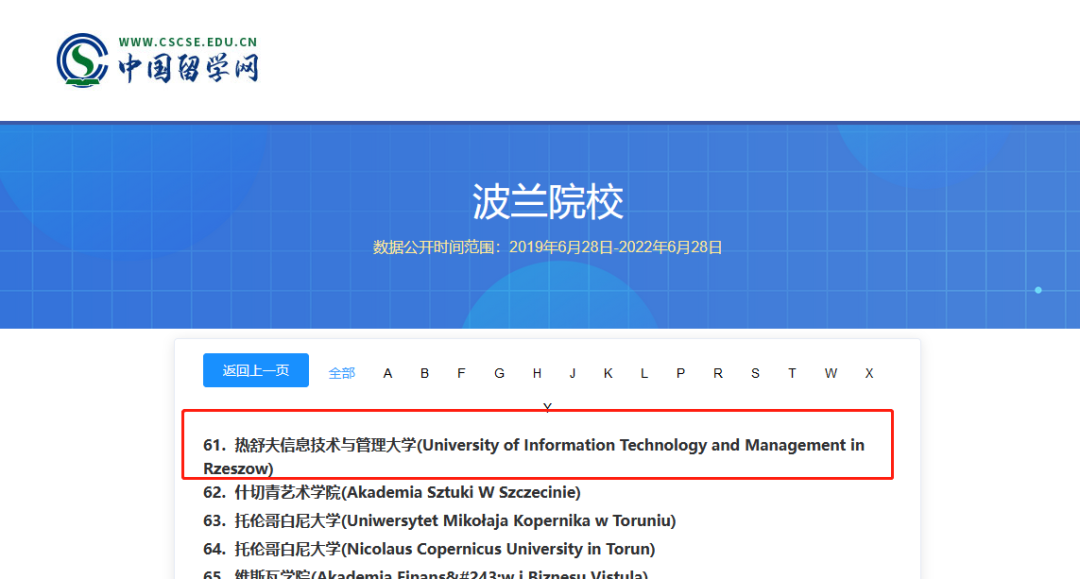Filter schools by letter K
This screenshot has width=1080, height=579.
point(608,373)
